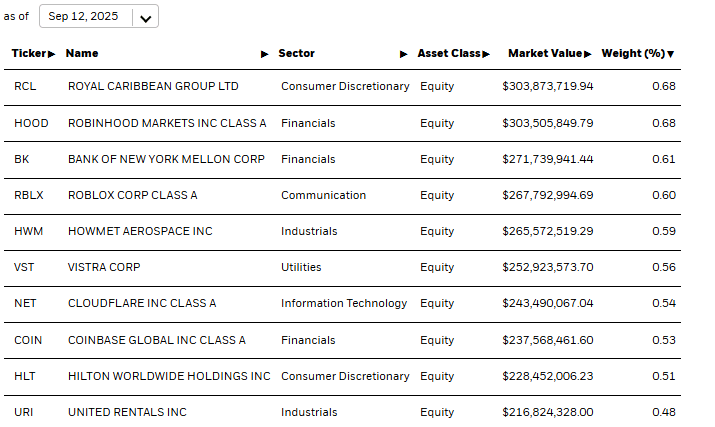This screenshot has width=715, height=427.
Task: Click the date dropdown chevron
Action: [x=146, y=18]
